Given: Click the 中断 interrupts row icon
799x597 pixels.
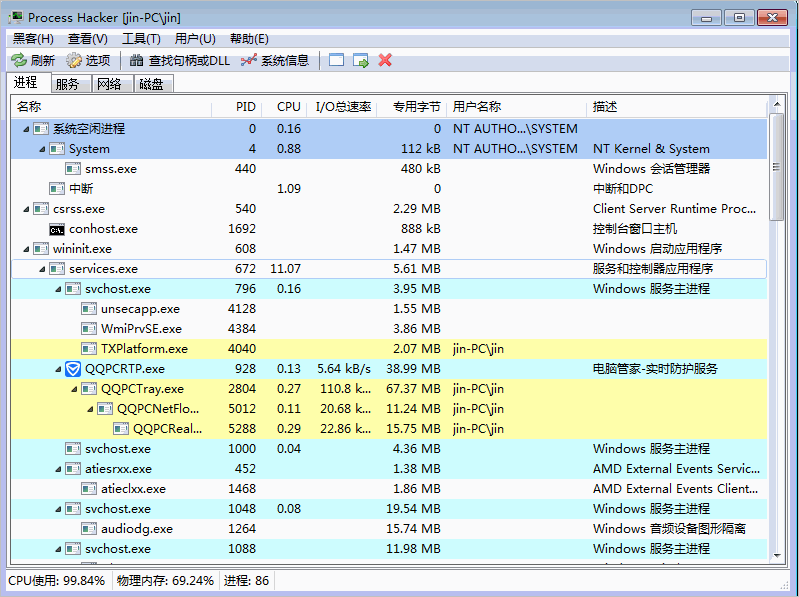Looking at the screenshot, I should click(x=57, y=189).
